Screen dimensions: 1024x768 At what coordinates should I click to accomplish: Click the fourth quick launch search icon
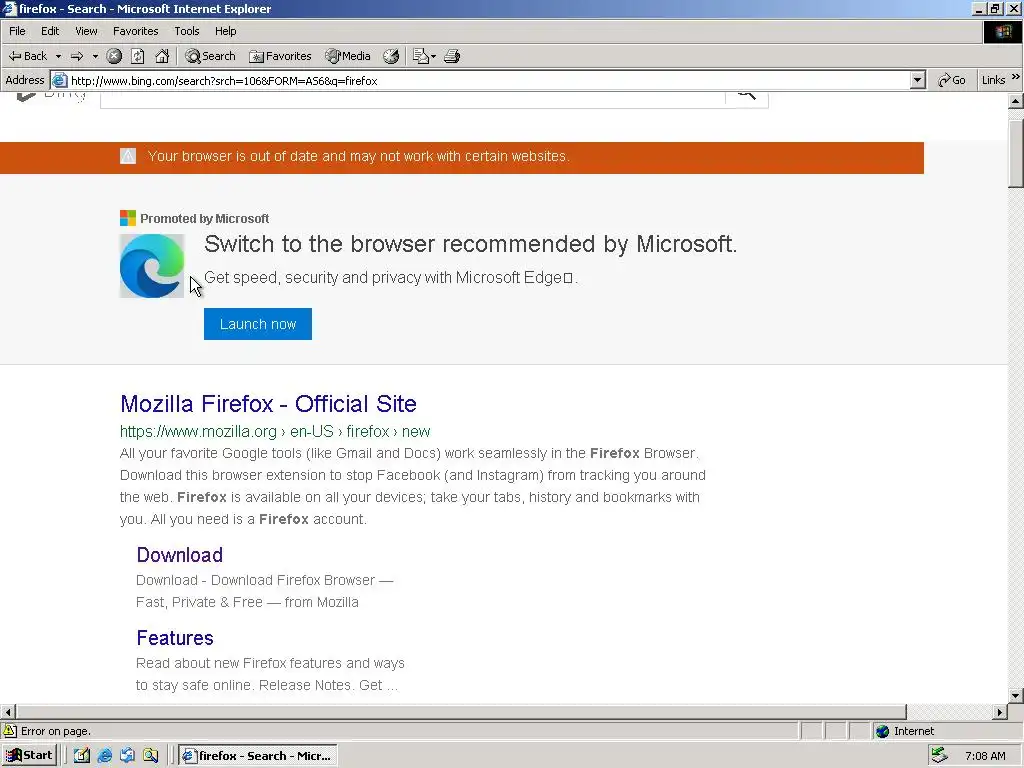[x=151, y=756]
